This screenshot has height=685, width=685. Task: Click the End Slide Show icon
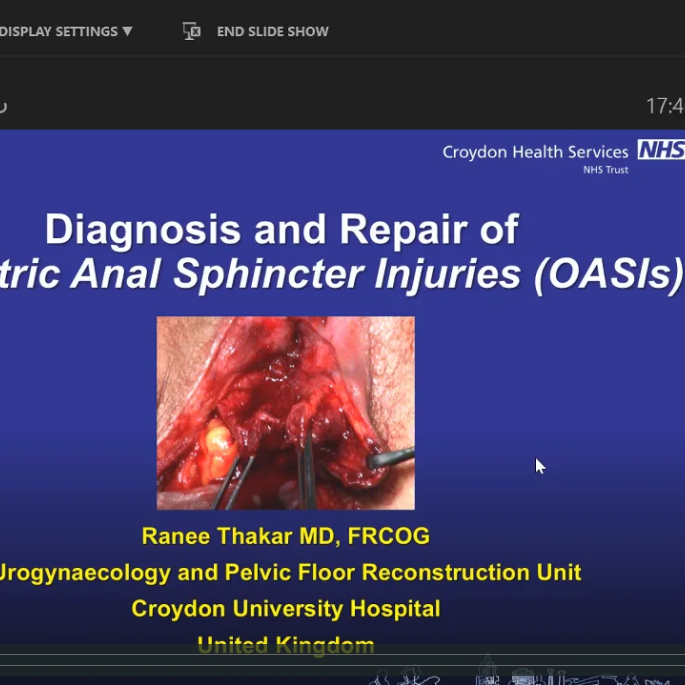(x=192, y=31)
